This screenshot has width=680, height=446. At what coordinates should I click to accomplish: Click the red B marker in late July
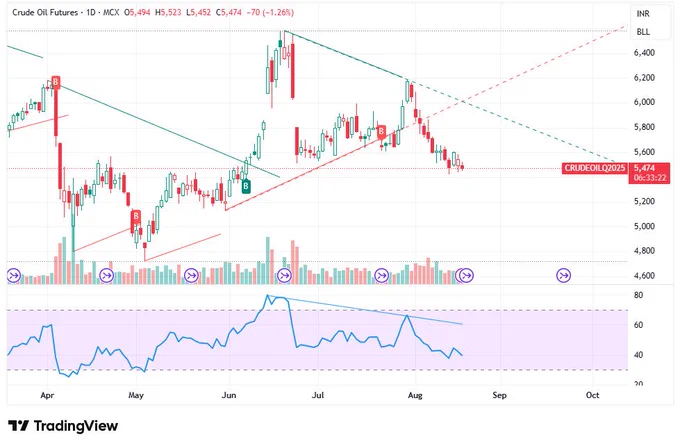coord(381,131)
